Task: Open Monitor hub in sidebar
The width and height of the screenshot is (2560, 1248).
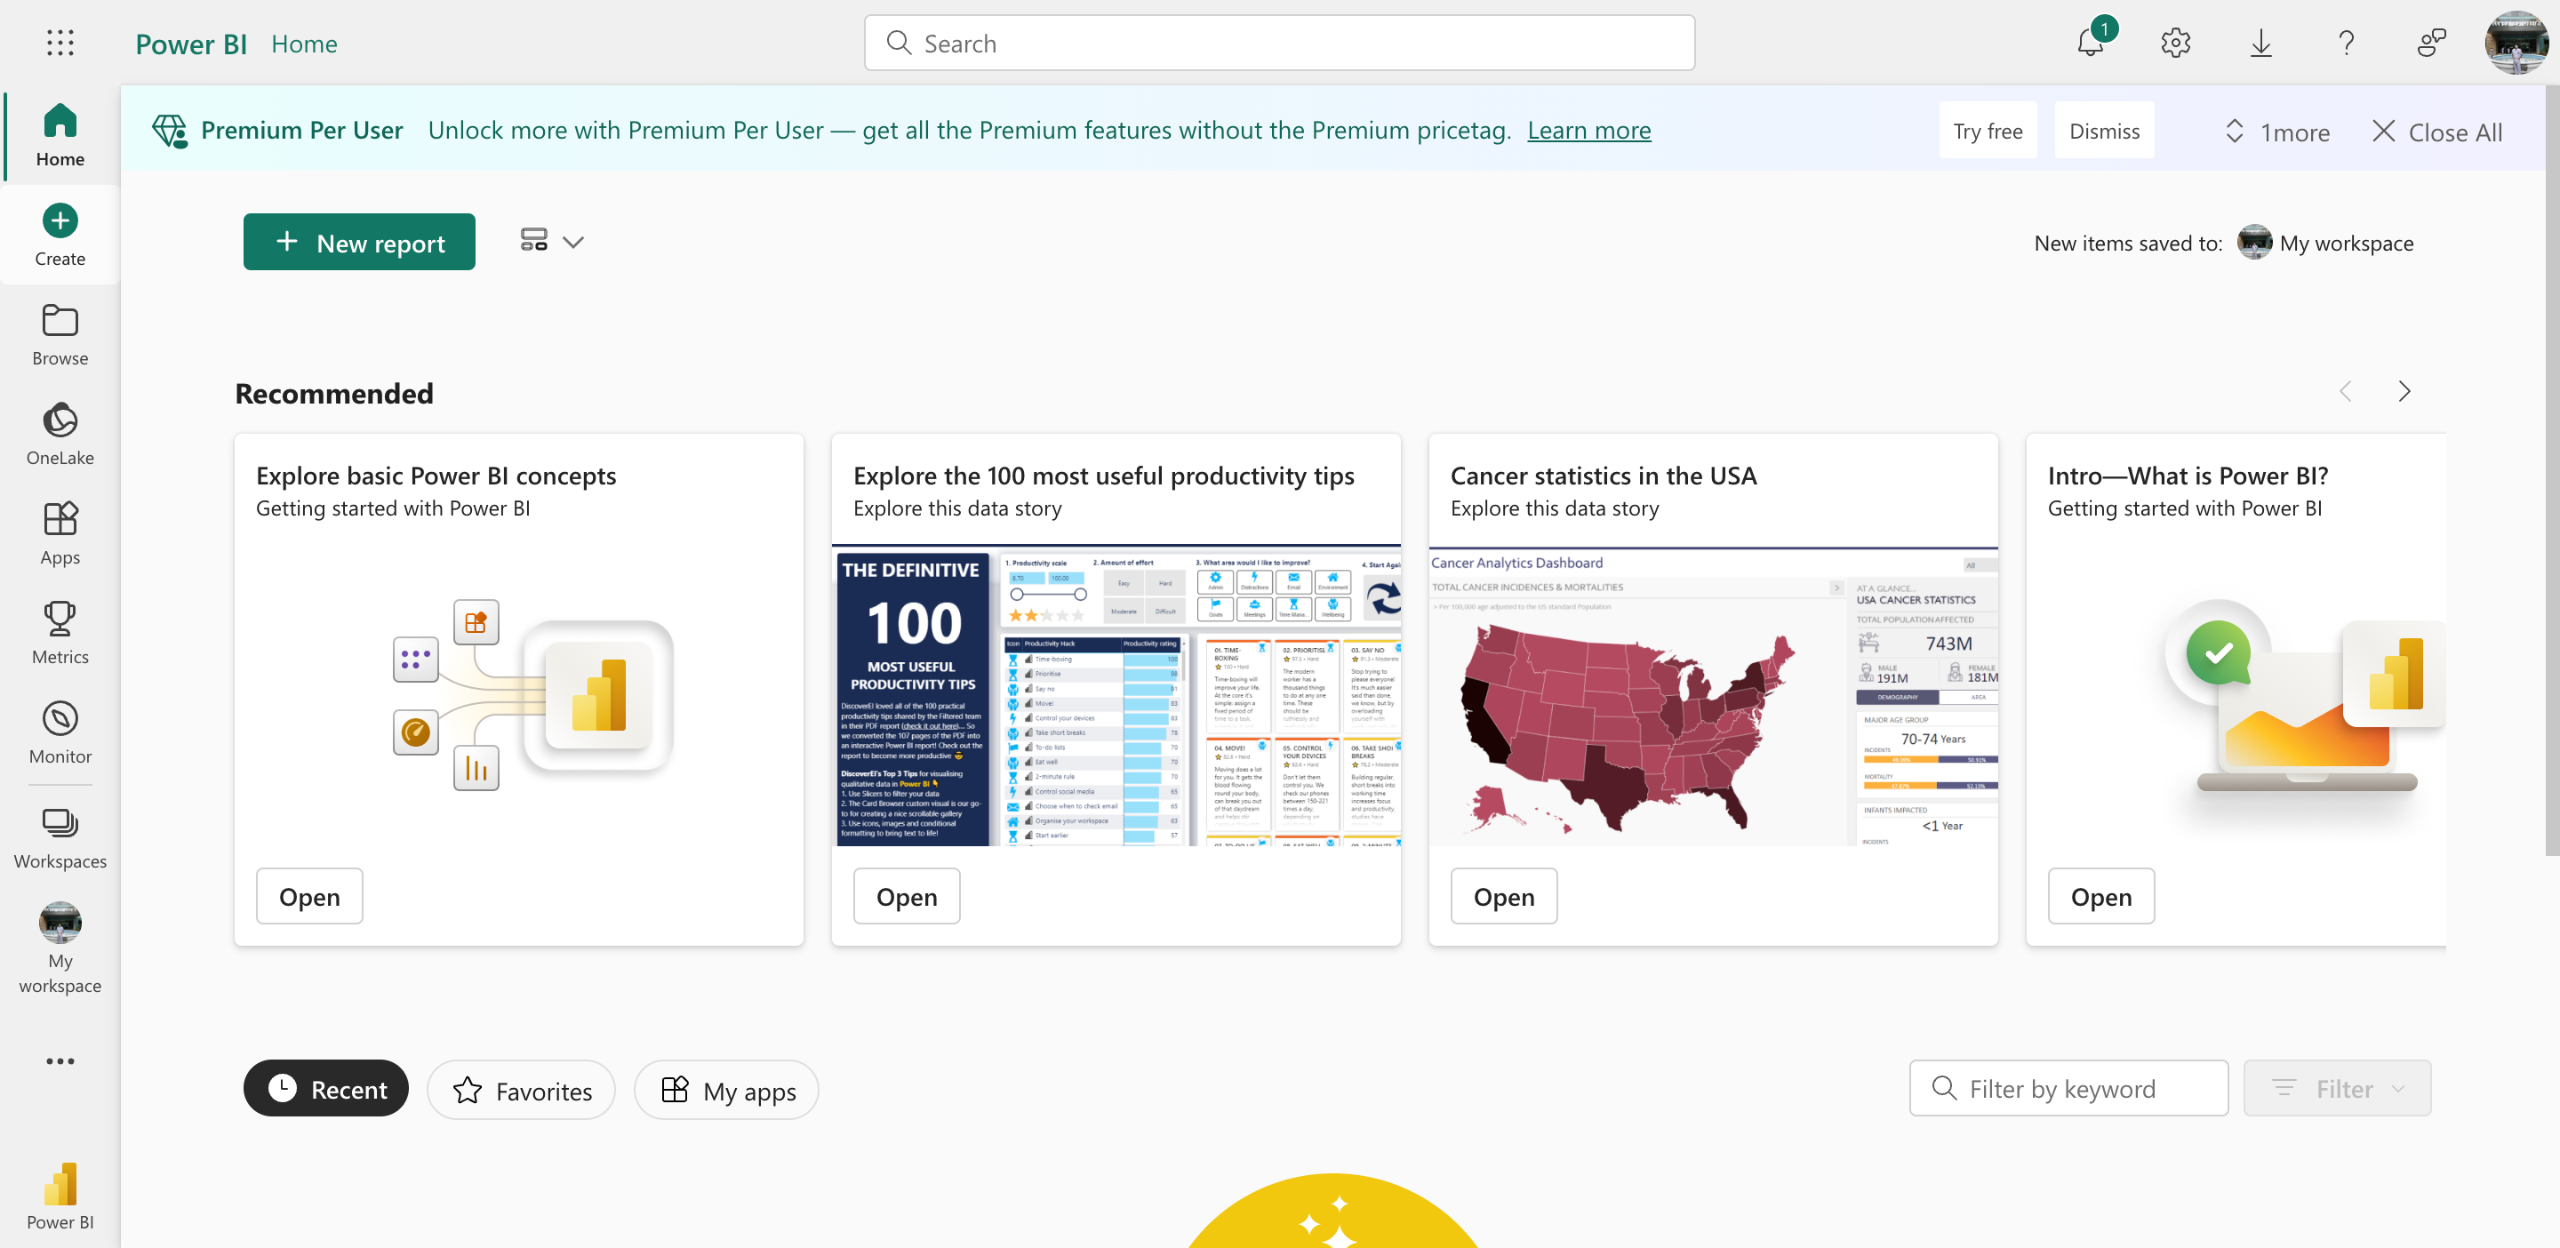Action: click(60, 733)
